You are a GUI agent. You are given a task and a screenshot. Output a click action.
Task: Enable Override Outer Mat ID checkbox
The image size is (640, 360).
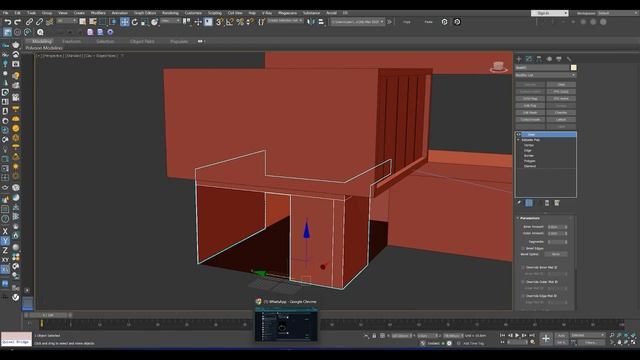tap(523, 282)
